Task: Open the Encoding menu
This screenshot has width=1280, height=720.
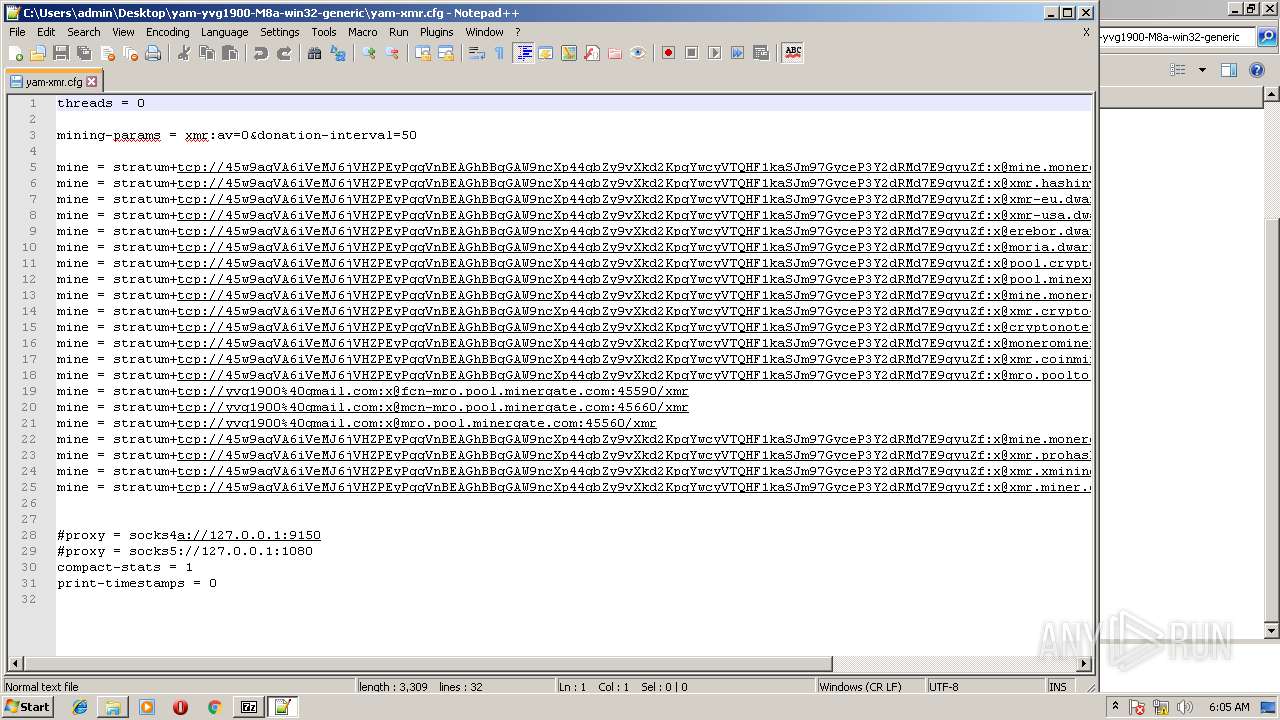Action: click(x=167, y=32)
